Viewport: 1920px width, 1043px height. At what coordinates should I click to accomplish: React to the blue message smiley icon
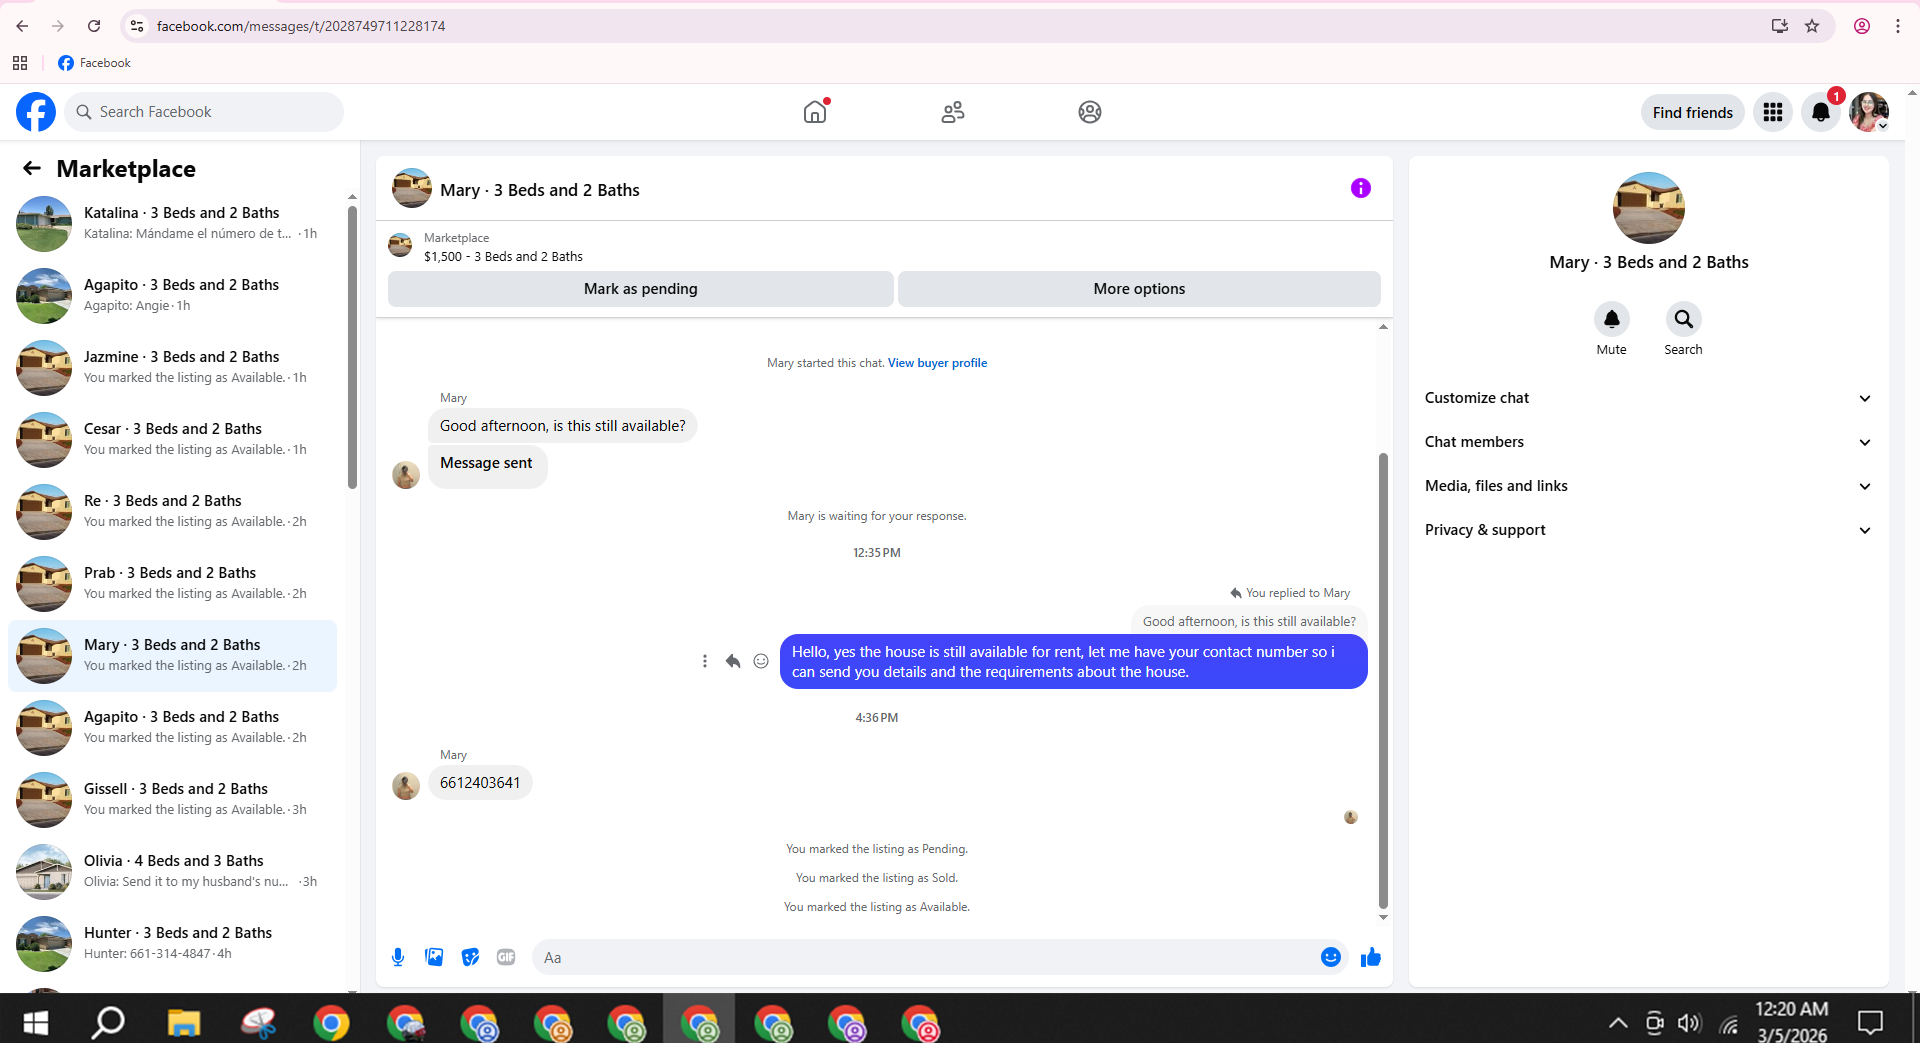point(761,661)
